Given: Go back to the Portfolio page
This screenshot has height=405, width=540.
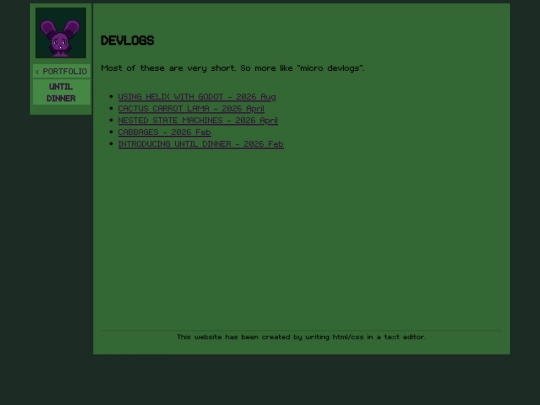Looking at the screenshot, I should [x=62, y=71].
